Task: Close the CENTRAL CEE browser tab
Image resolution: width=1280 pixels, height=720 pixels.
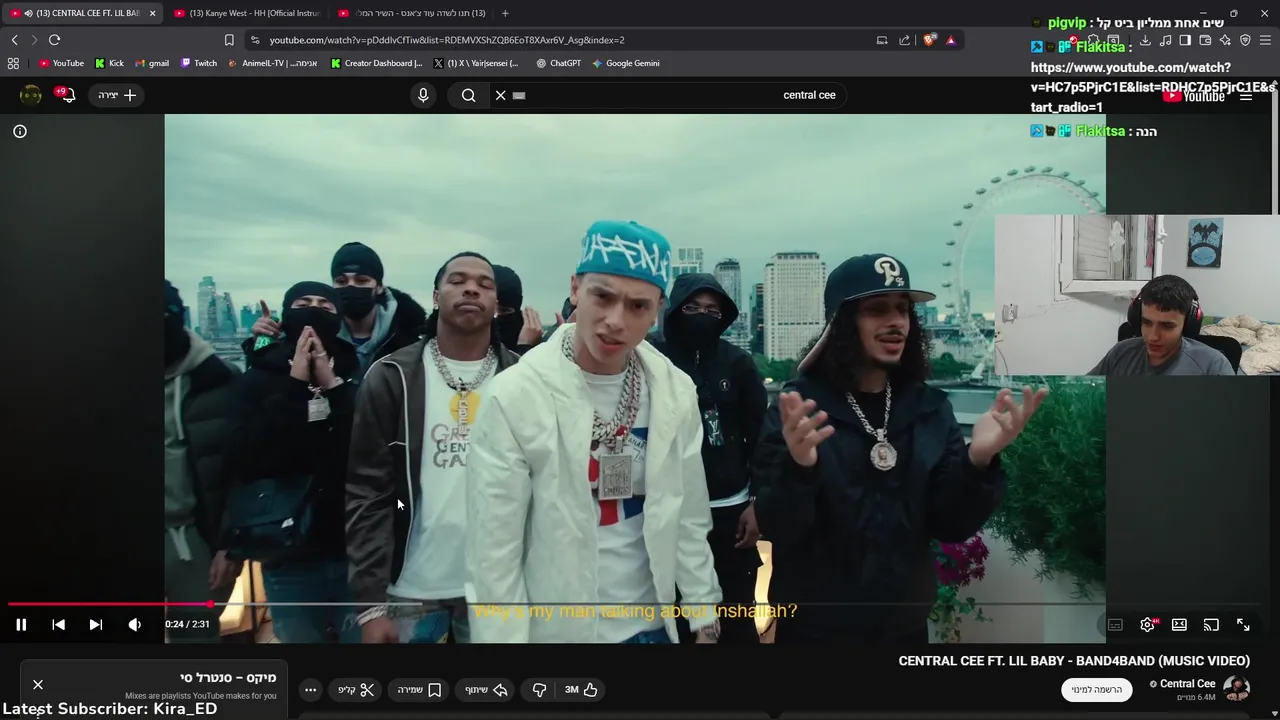Action: tap(152, 13)
